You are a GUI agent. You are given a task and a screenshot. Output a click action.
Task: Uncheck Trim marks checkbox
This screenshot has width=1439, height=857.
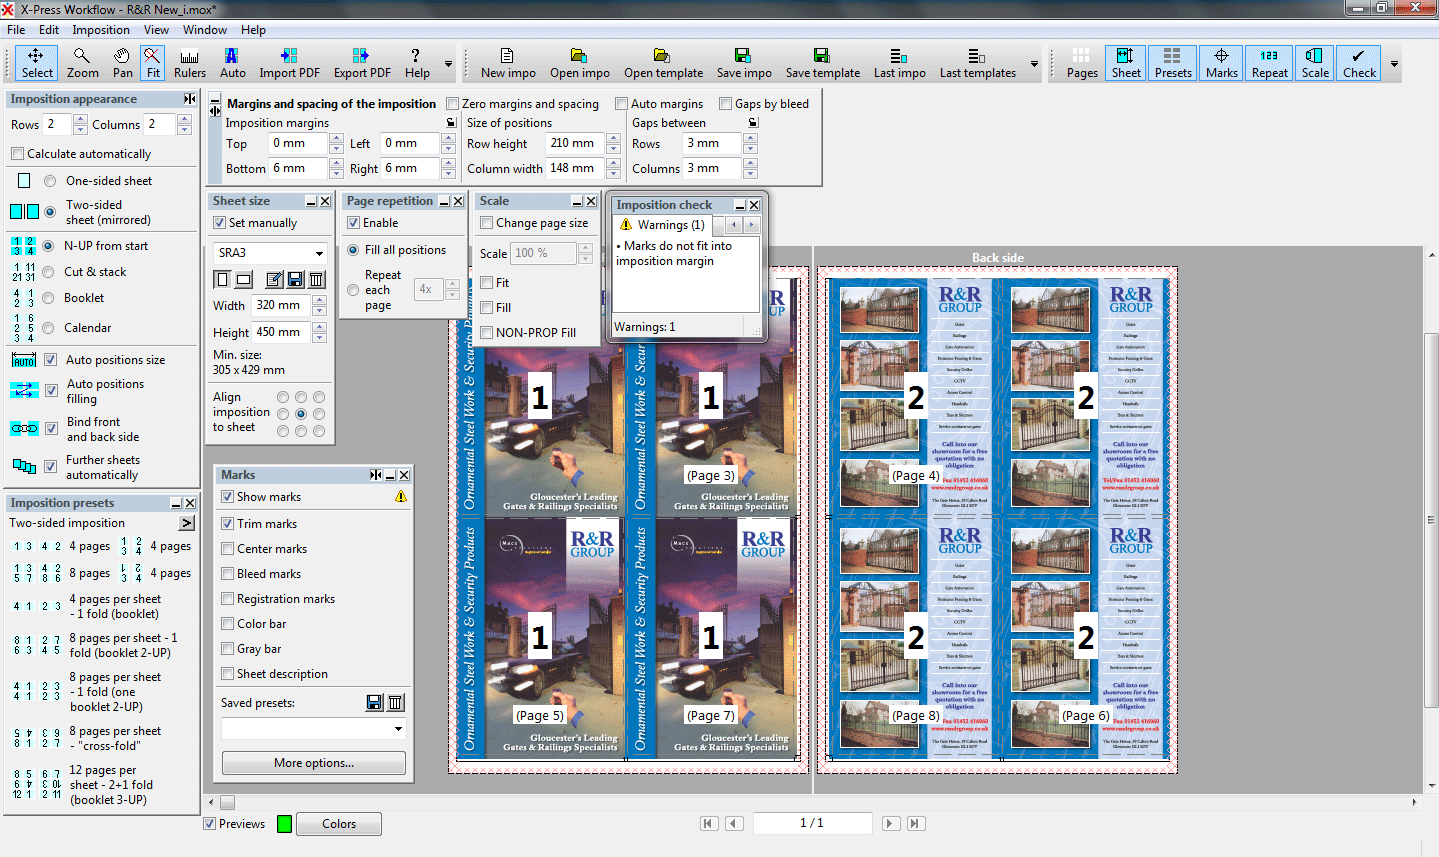click(227, 524)
